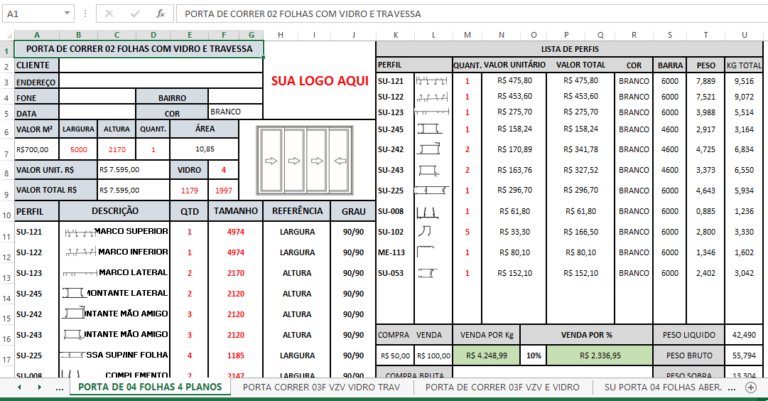Screen dimensions: 768x401
Task: Click the Cancel entry X icon
Action: point(109,14)
